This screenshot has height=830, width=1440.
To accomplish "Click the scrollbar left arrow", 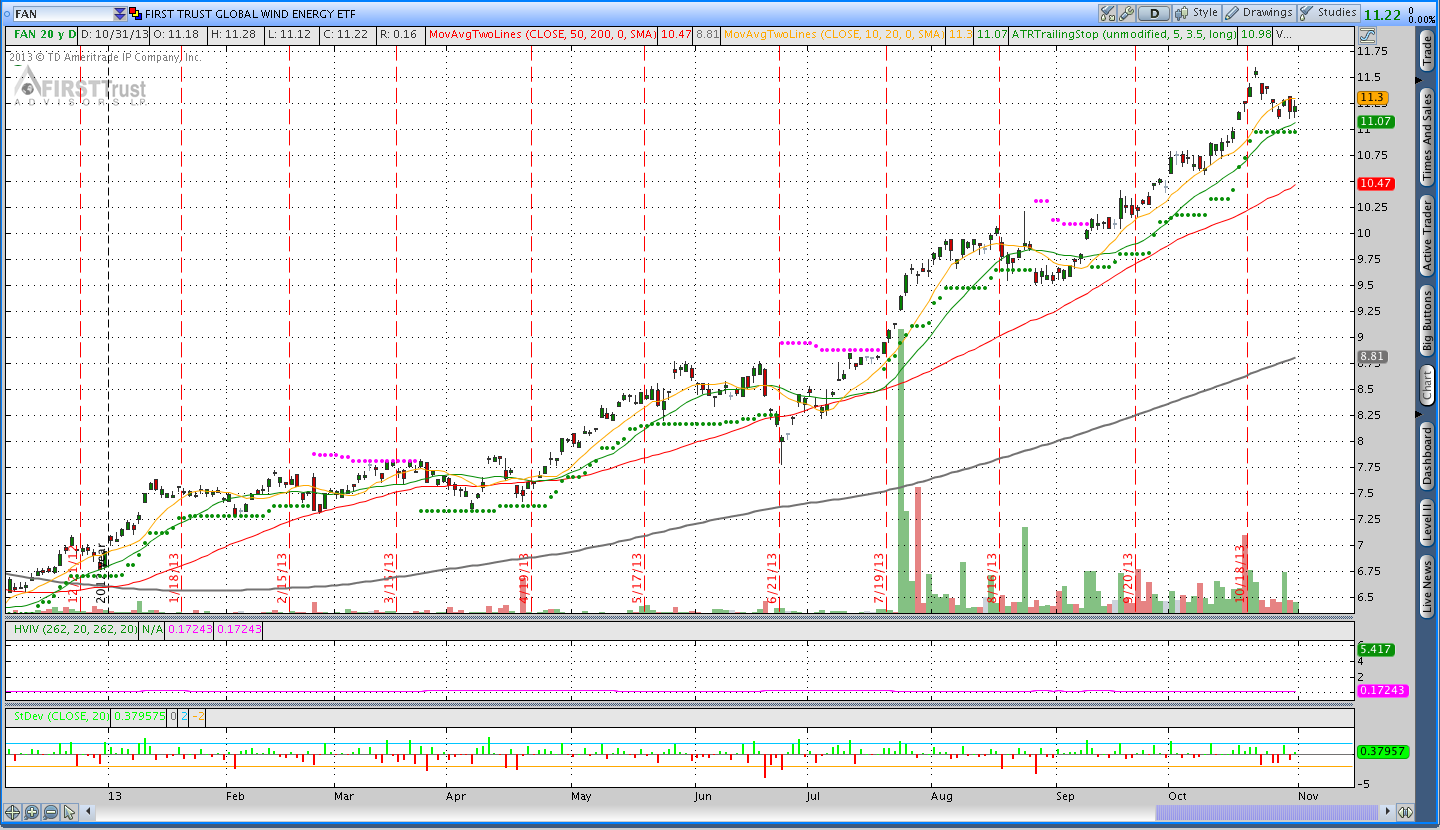I will (88, 812).
